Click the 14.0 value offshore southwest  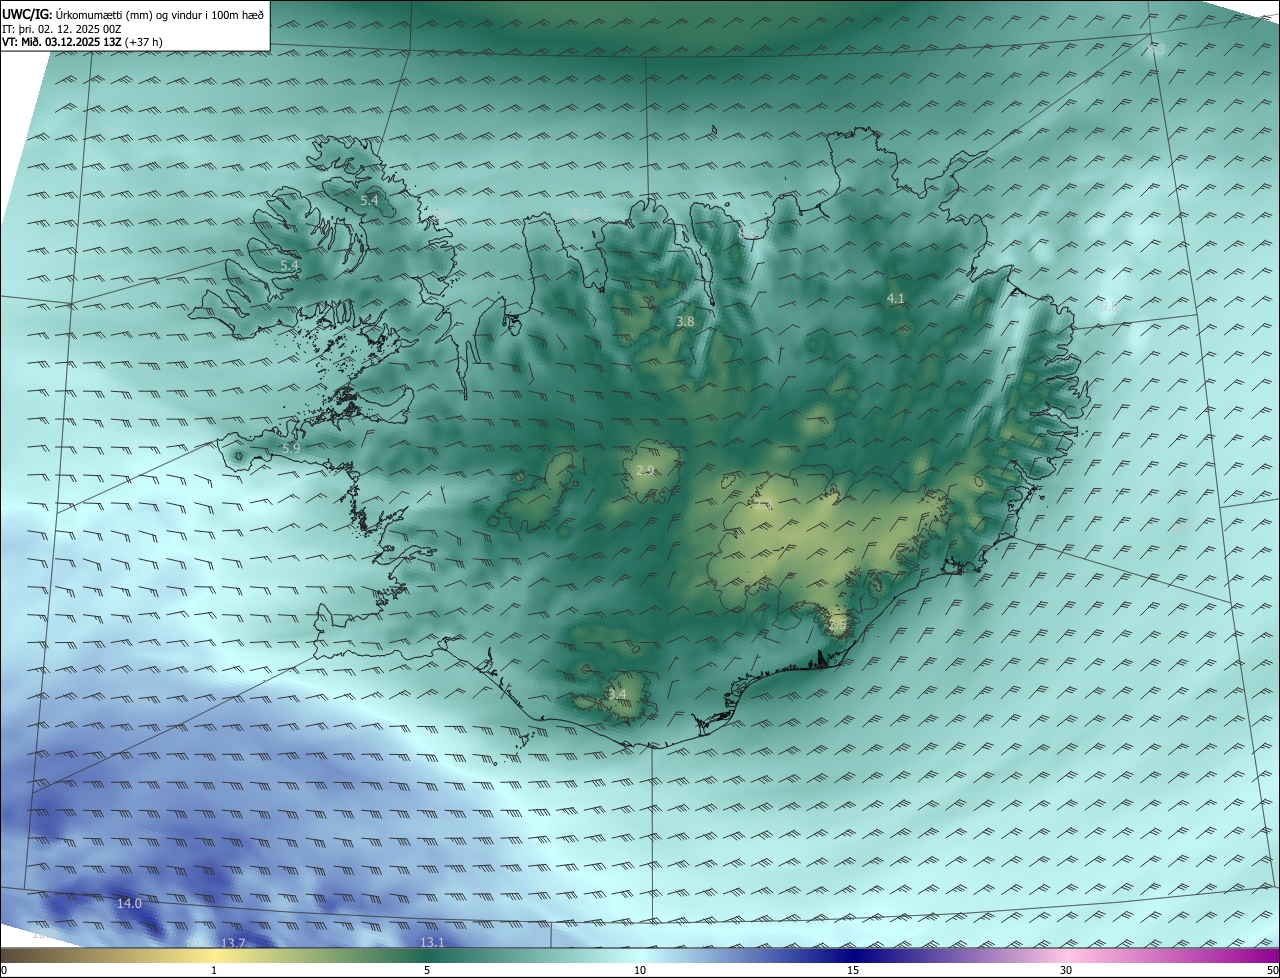coord(129,903)
